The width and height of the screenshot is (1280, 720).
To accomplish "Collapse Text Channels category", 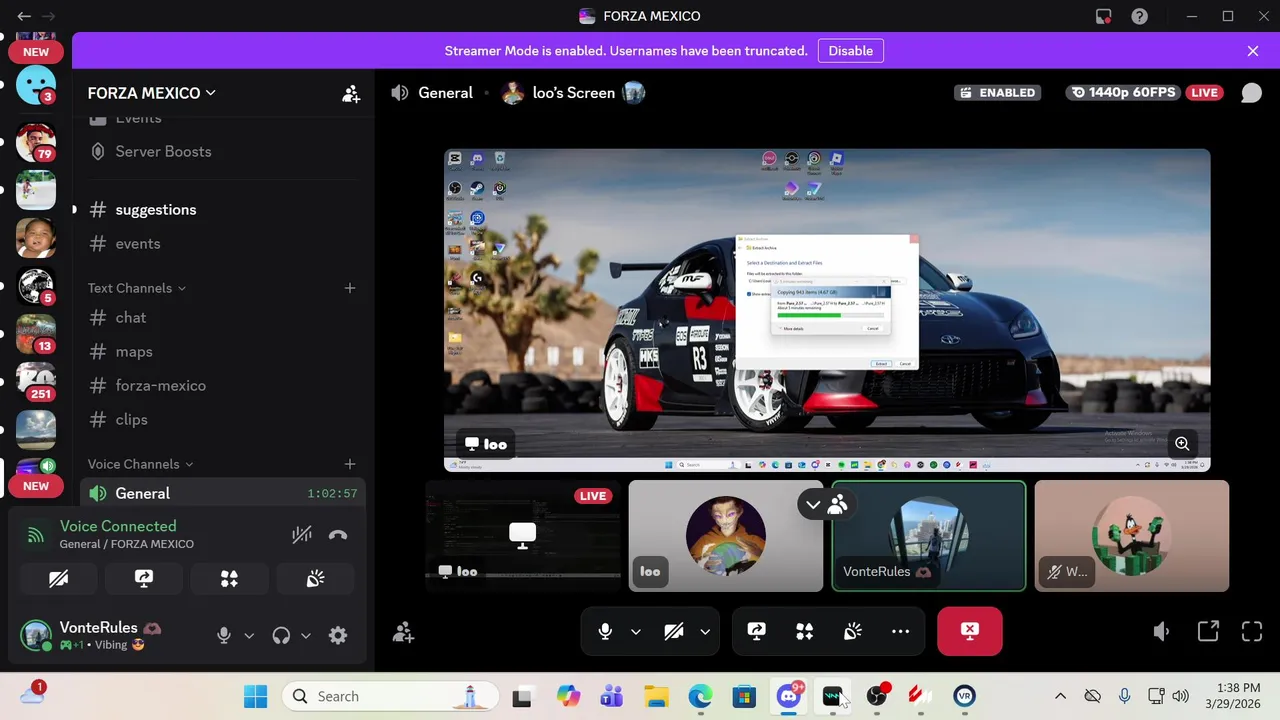I will click(136, 288).
